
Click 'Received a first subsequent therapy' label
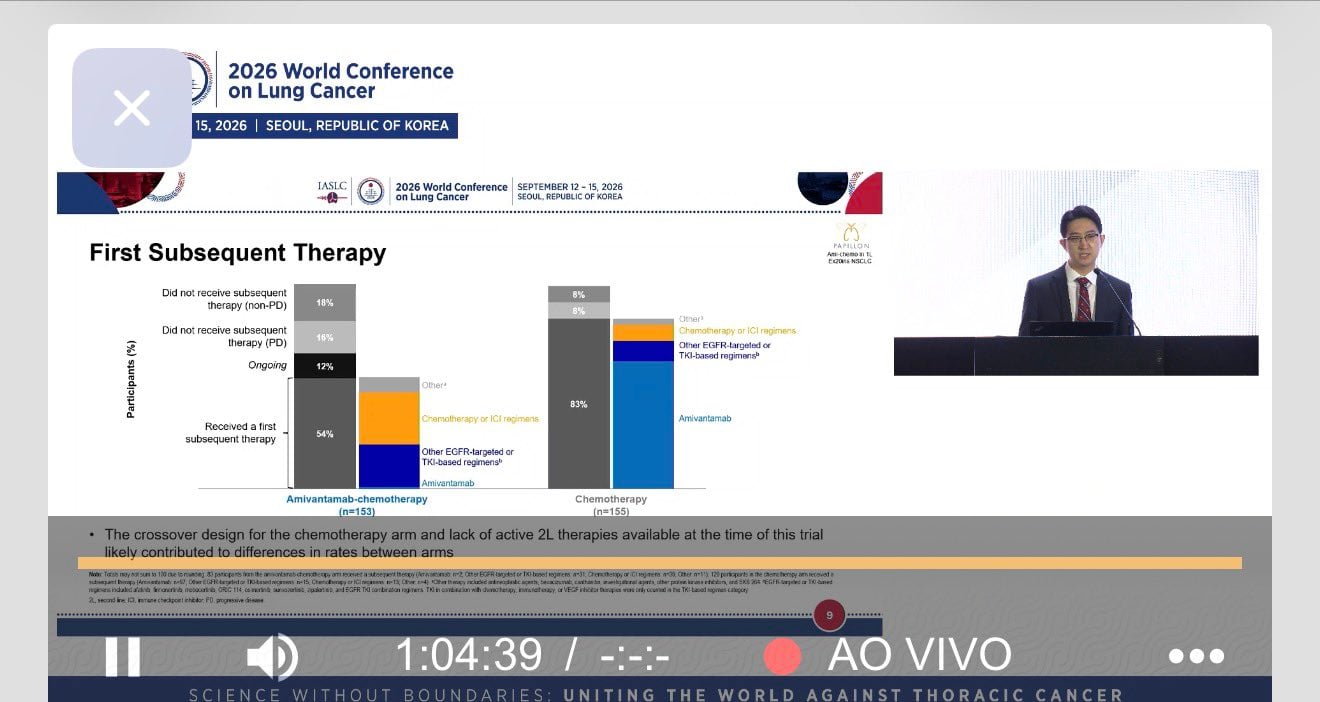click(231, 433)
